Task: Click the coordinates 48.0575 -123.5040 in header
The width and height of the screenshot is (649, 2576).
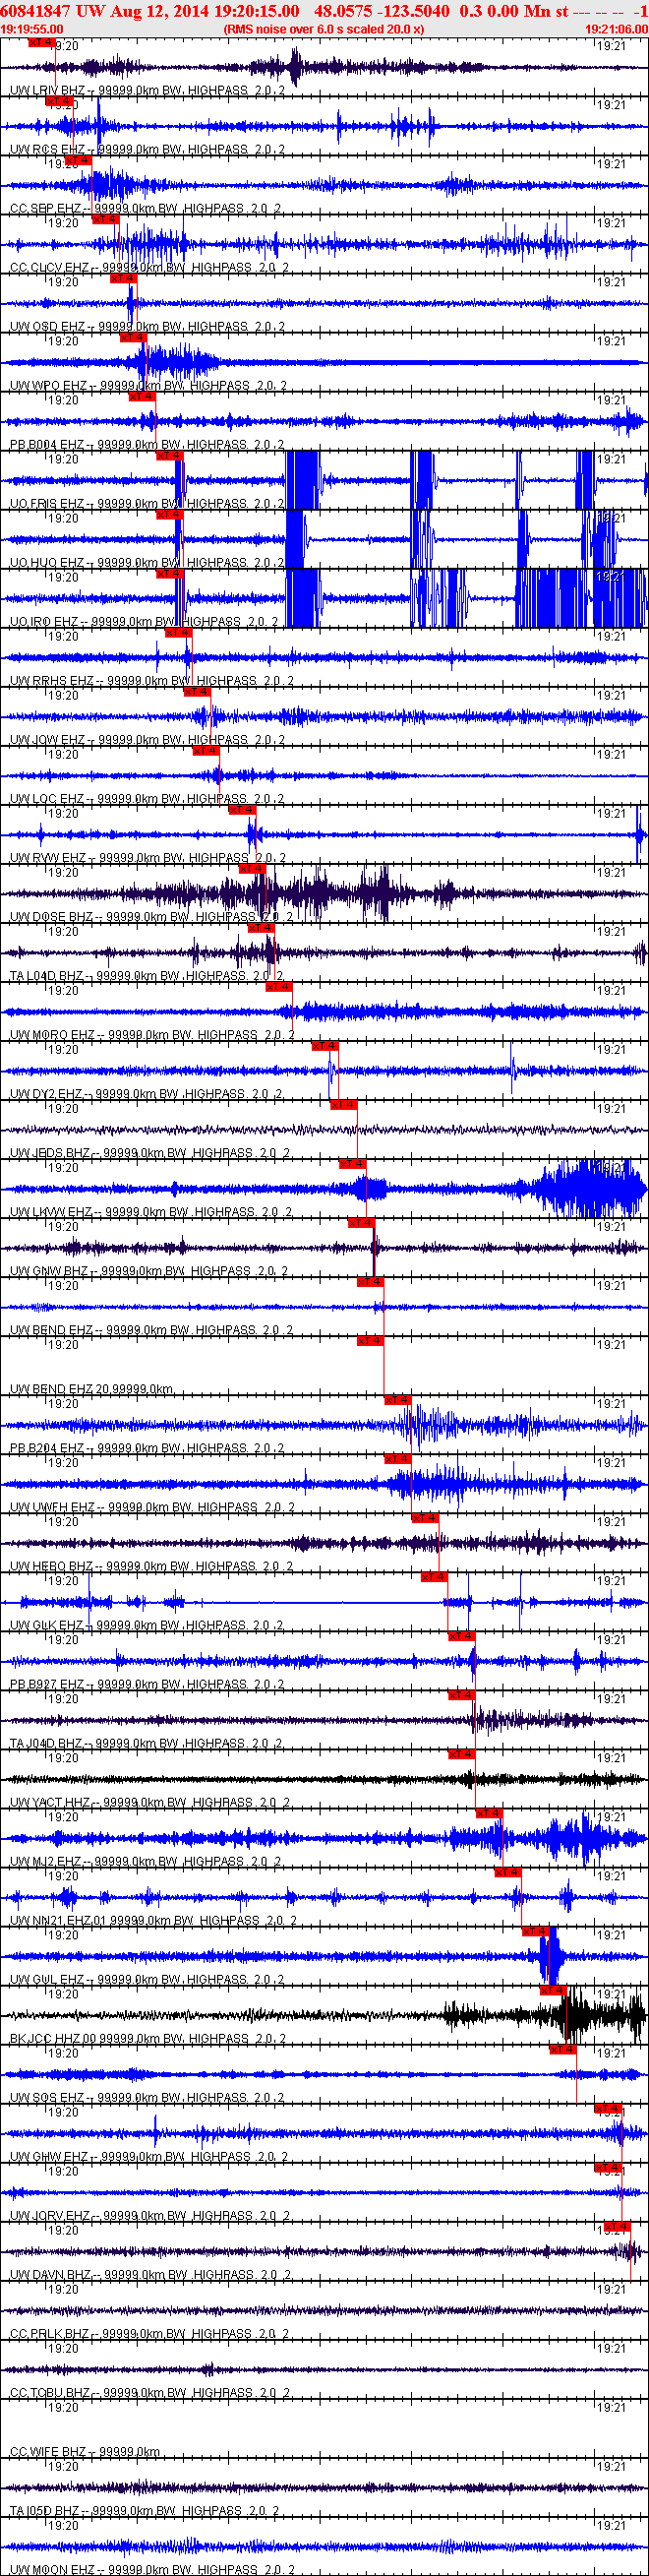Action: [x=382, y=10]
